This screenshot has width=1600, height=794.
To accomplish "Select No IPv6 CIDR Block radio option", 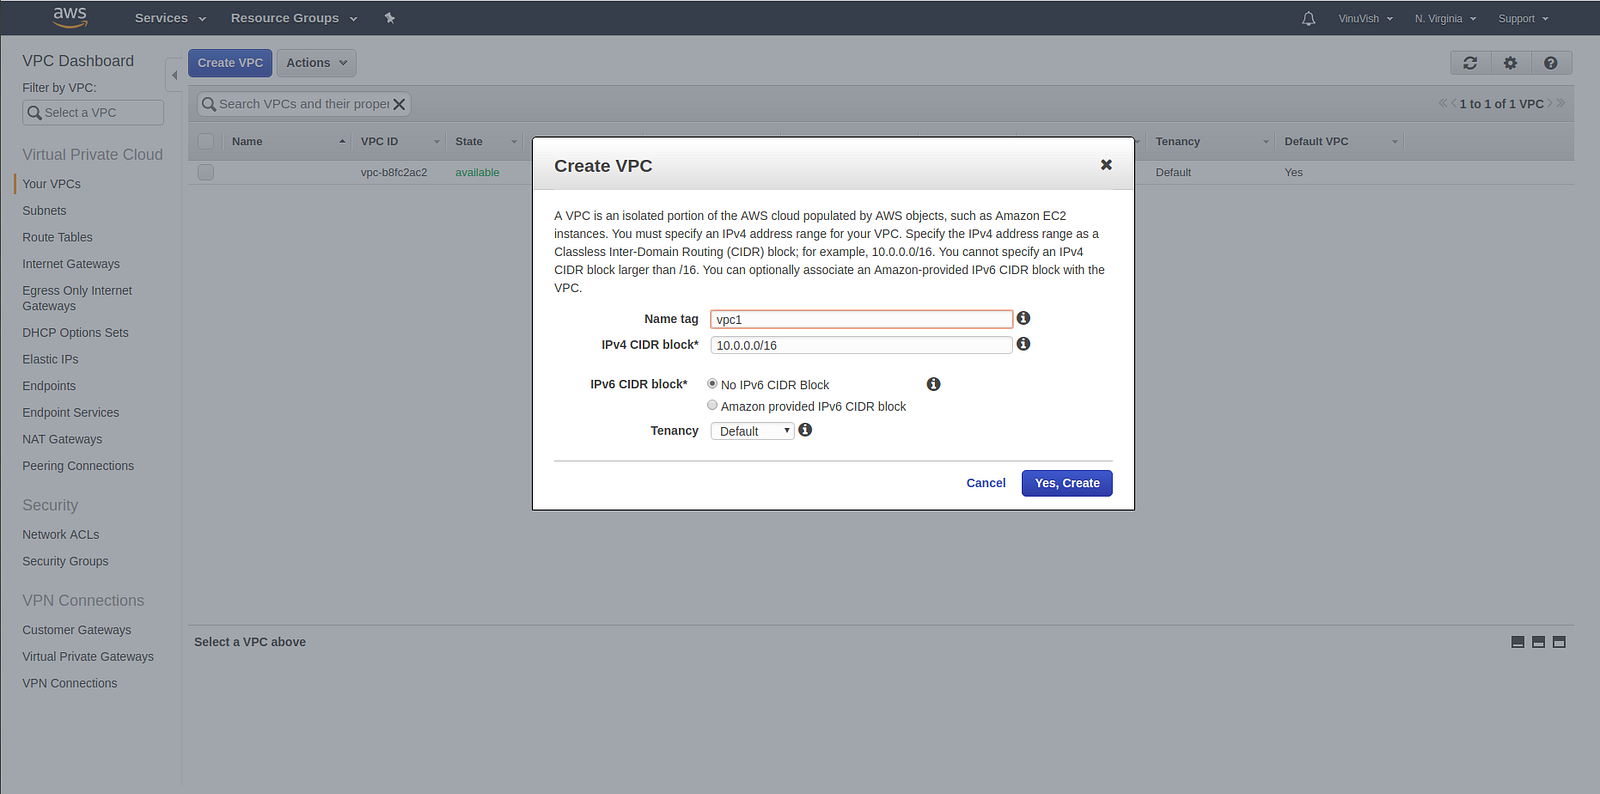I will click(x=712, y=384).
